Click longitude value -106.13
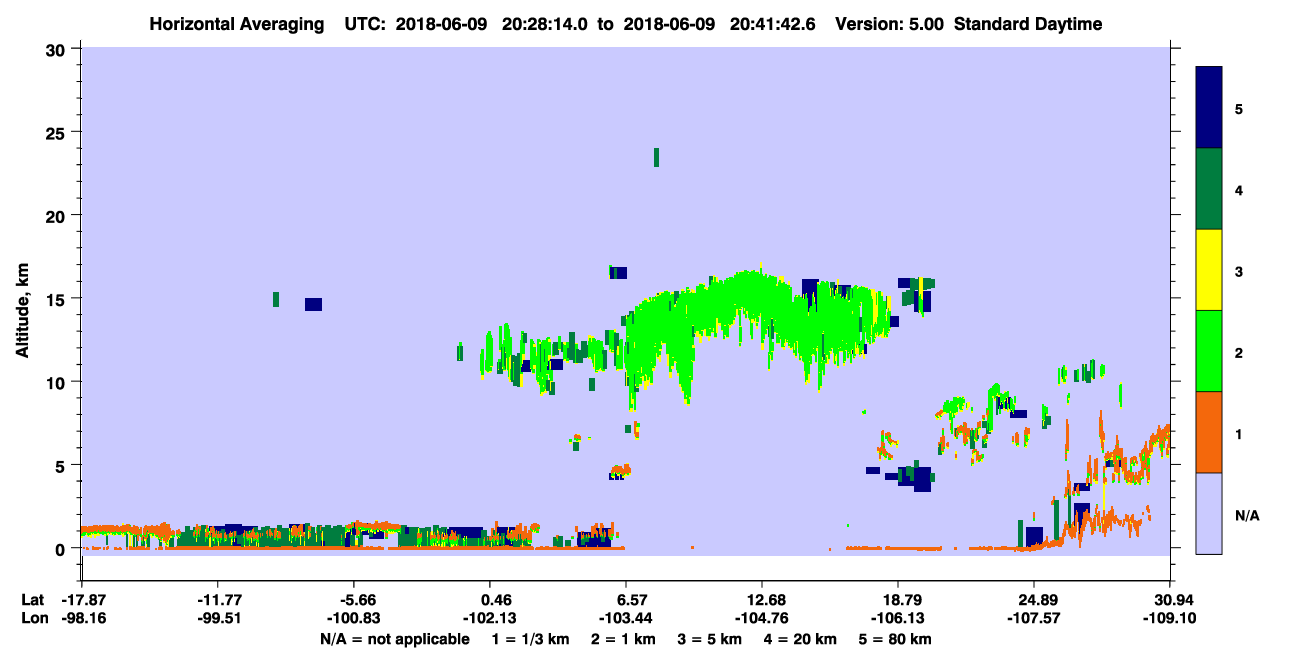Viewport: 1300px width, 667px height. point(898,618)
